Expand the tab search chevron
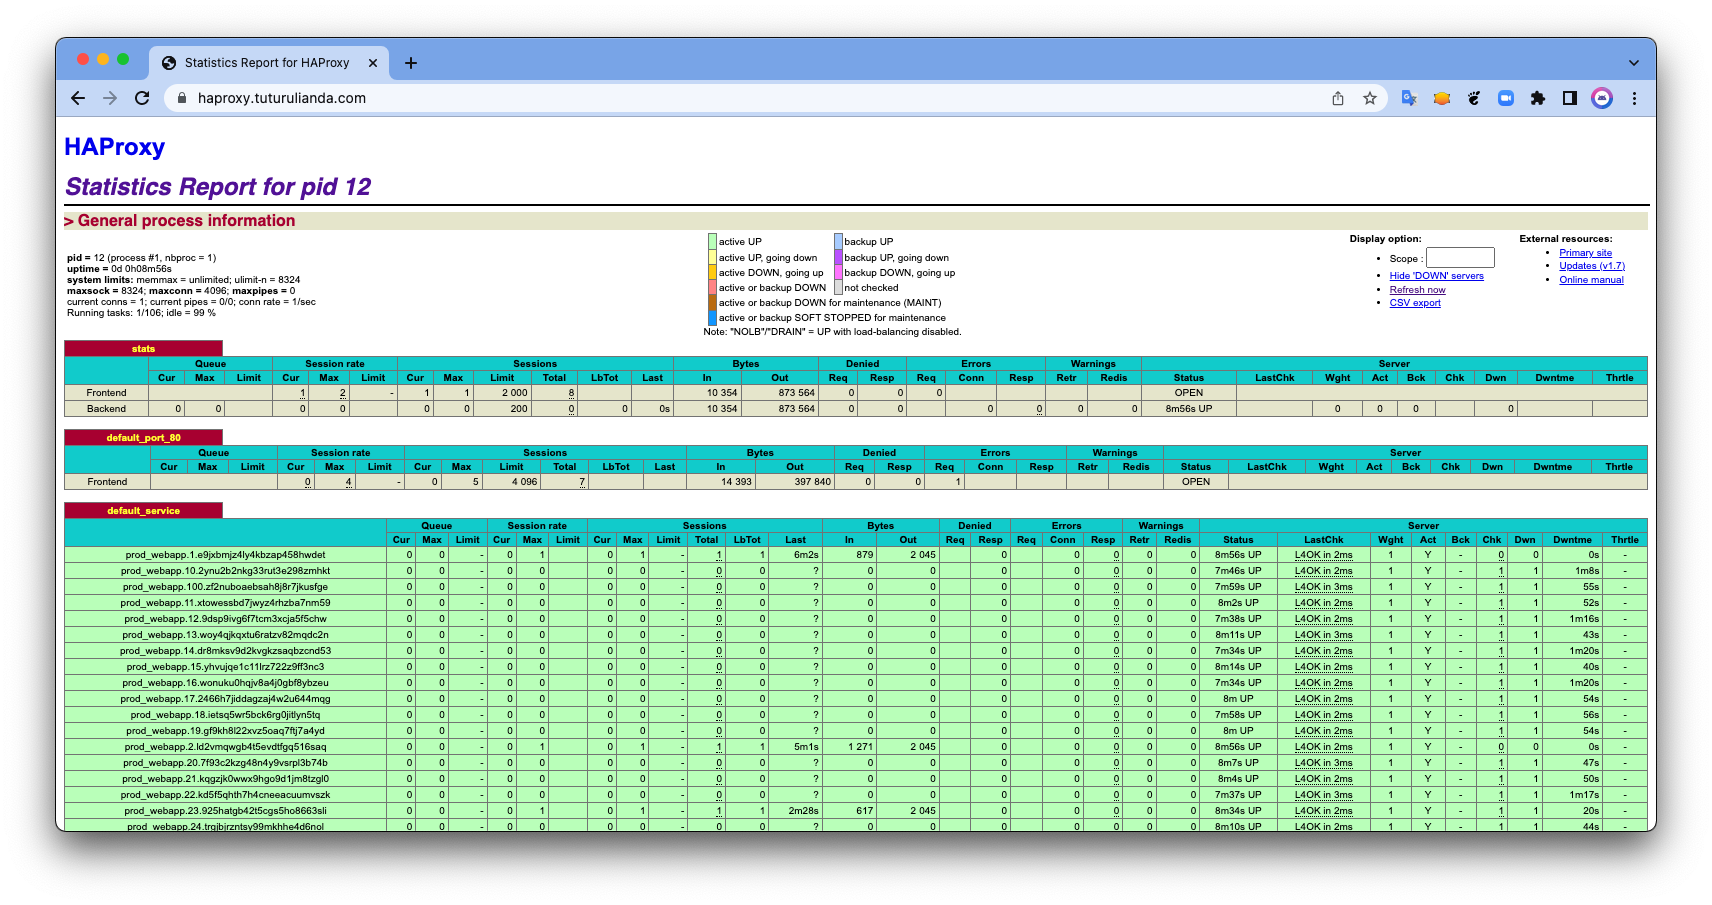This screenshot has height=905, width=1712. pos(1634,62)
